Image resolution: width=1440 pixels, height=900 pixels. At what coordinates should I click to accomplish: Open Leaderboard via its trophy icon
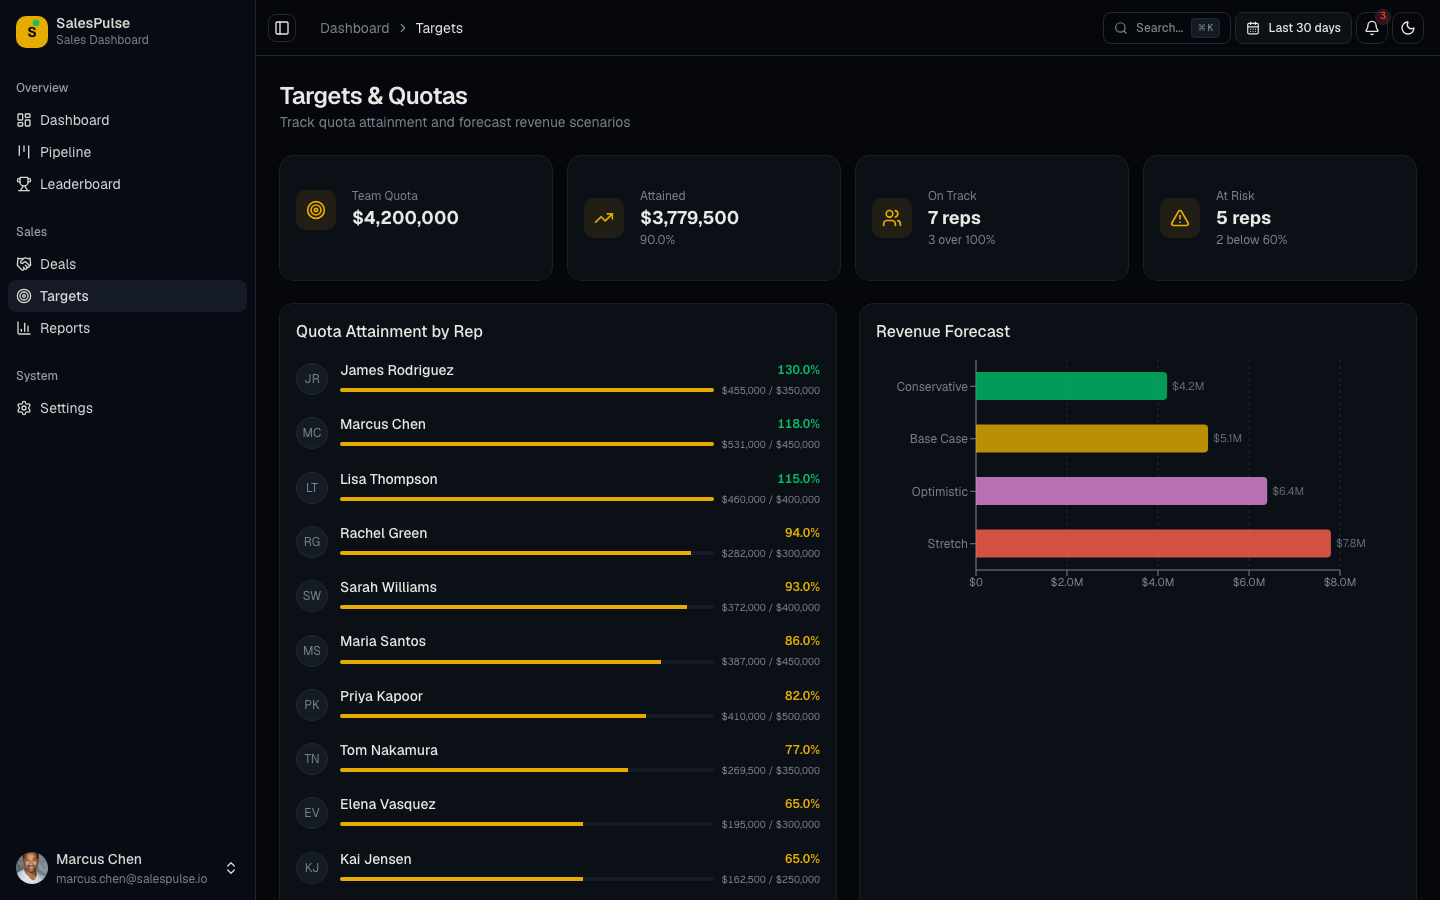[24, 184]
